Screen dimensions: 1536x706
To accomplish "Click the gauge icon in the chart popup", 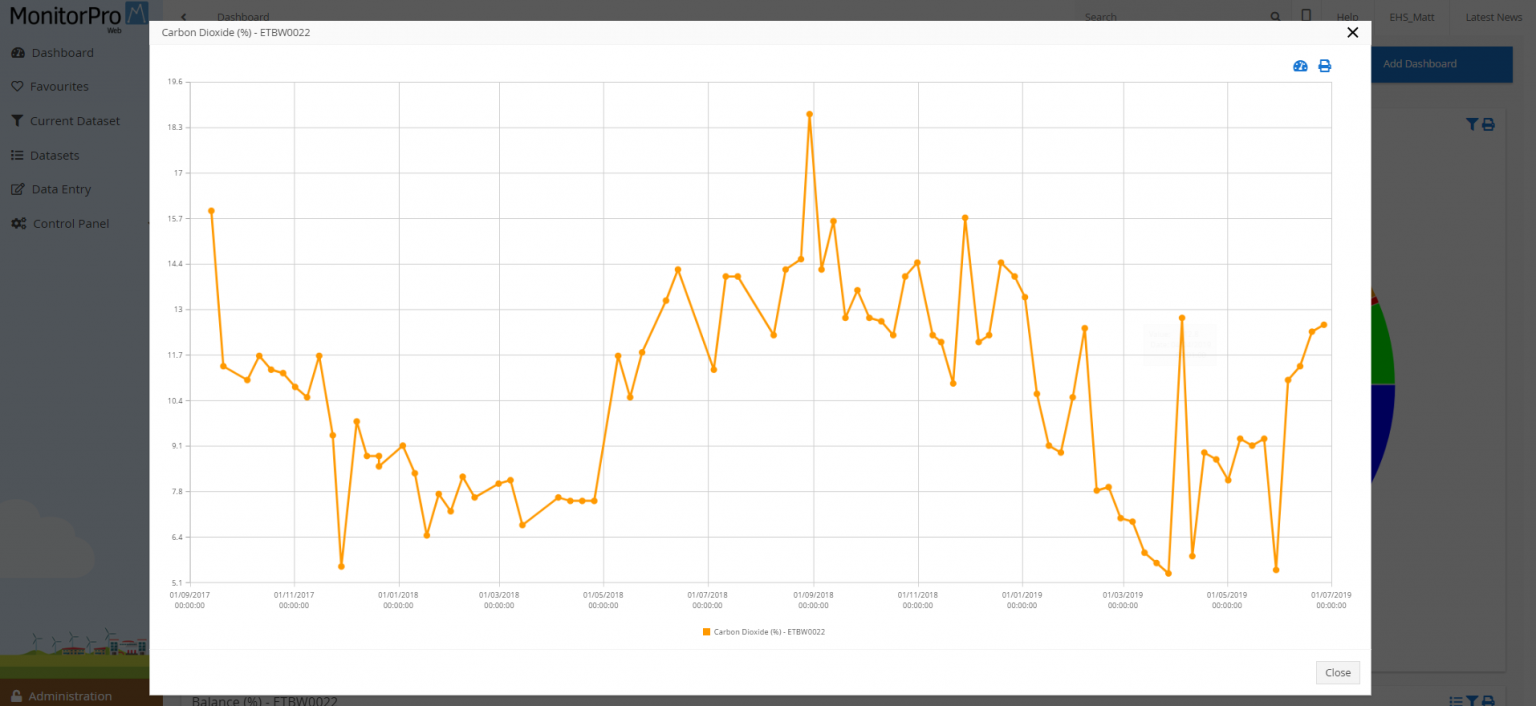I will [x=1300, y=65].
